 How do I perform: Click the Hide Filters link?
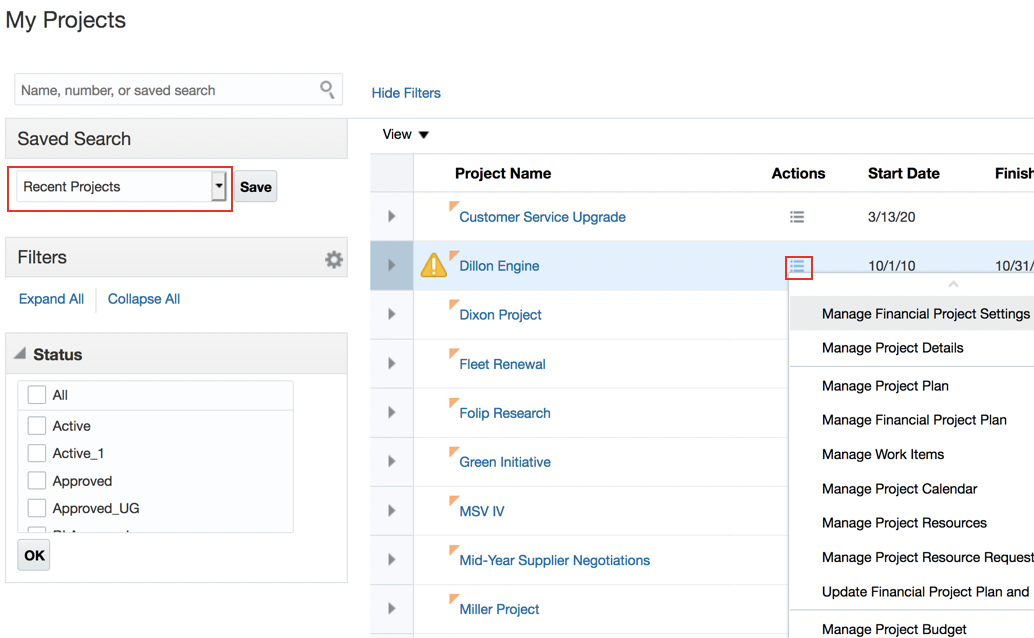click(406, 93)
